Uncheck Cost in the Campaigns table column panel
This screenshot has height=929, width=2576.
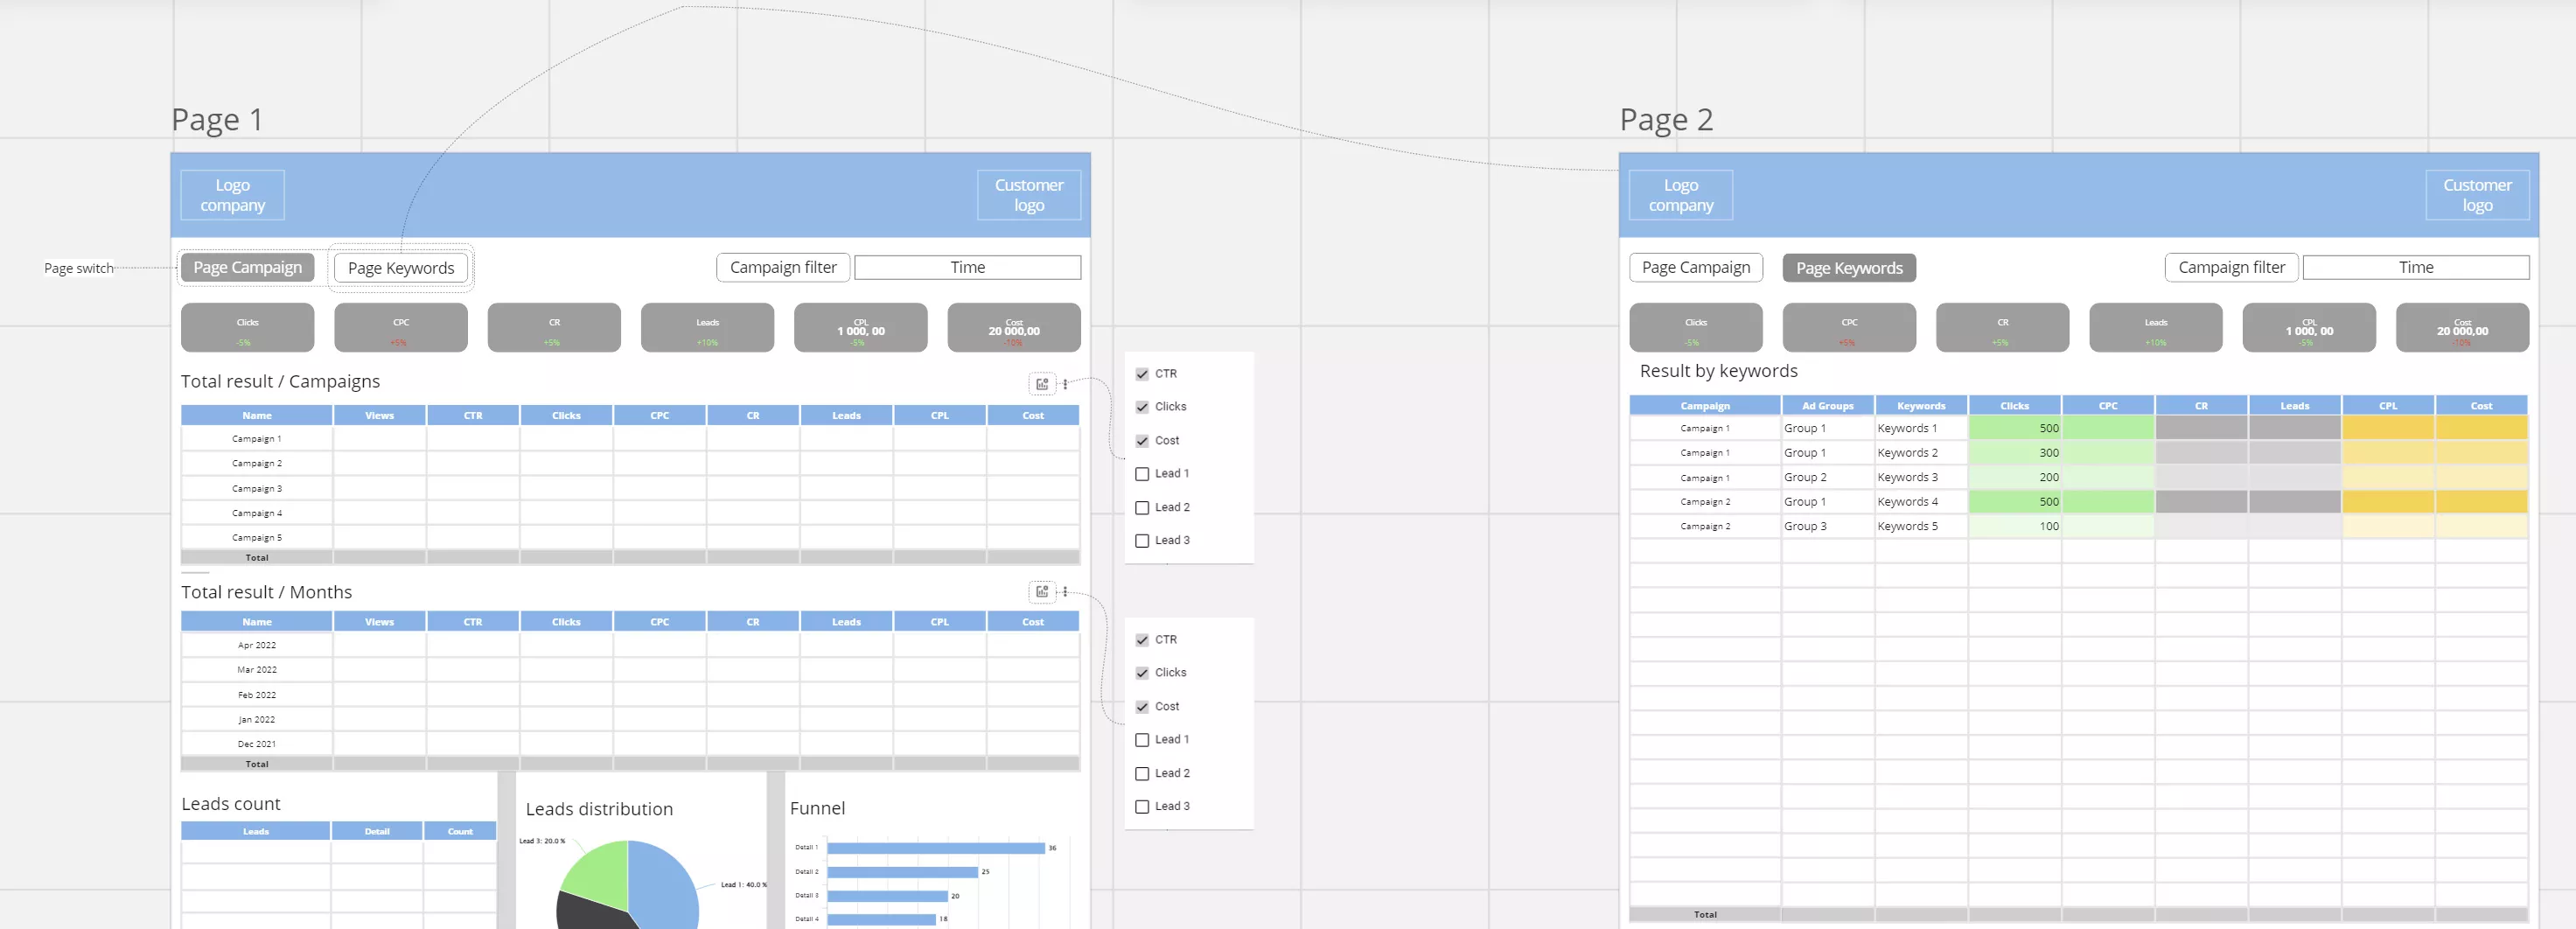coord(1142,441)
